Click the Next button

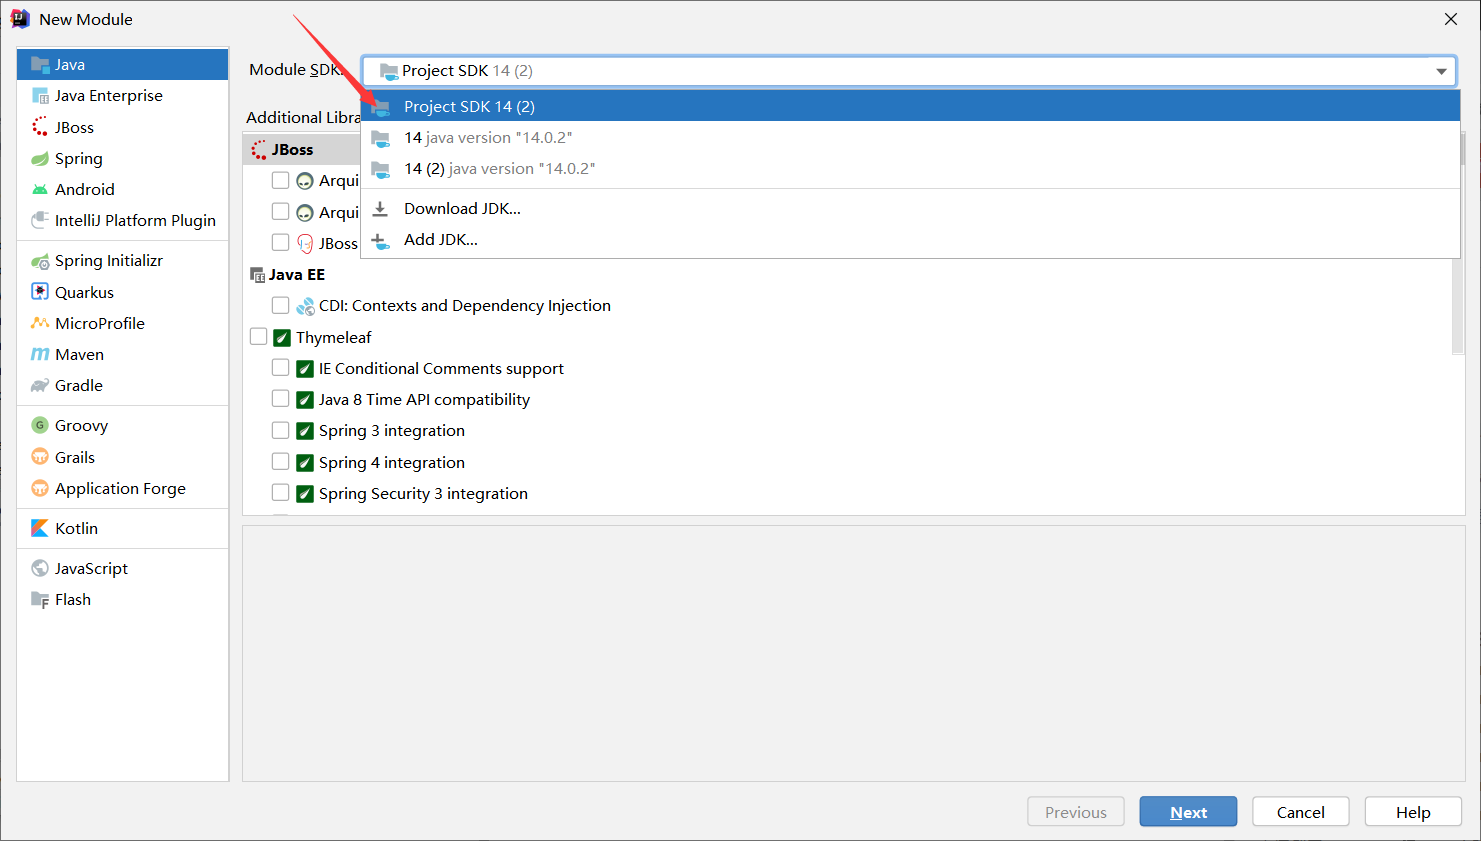click(1188, 812)
